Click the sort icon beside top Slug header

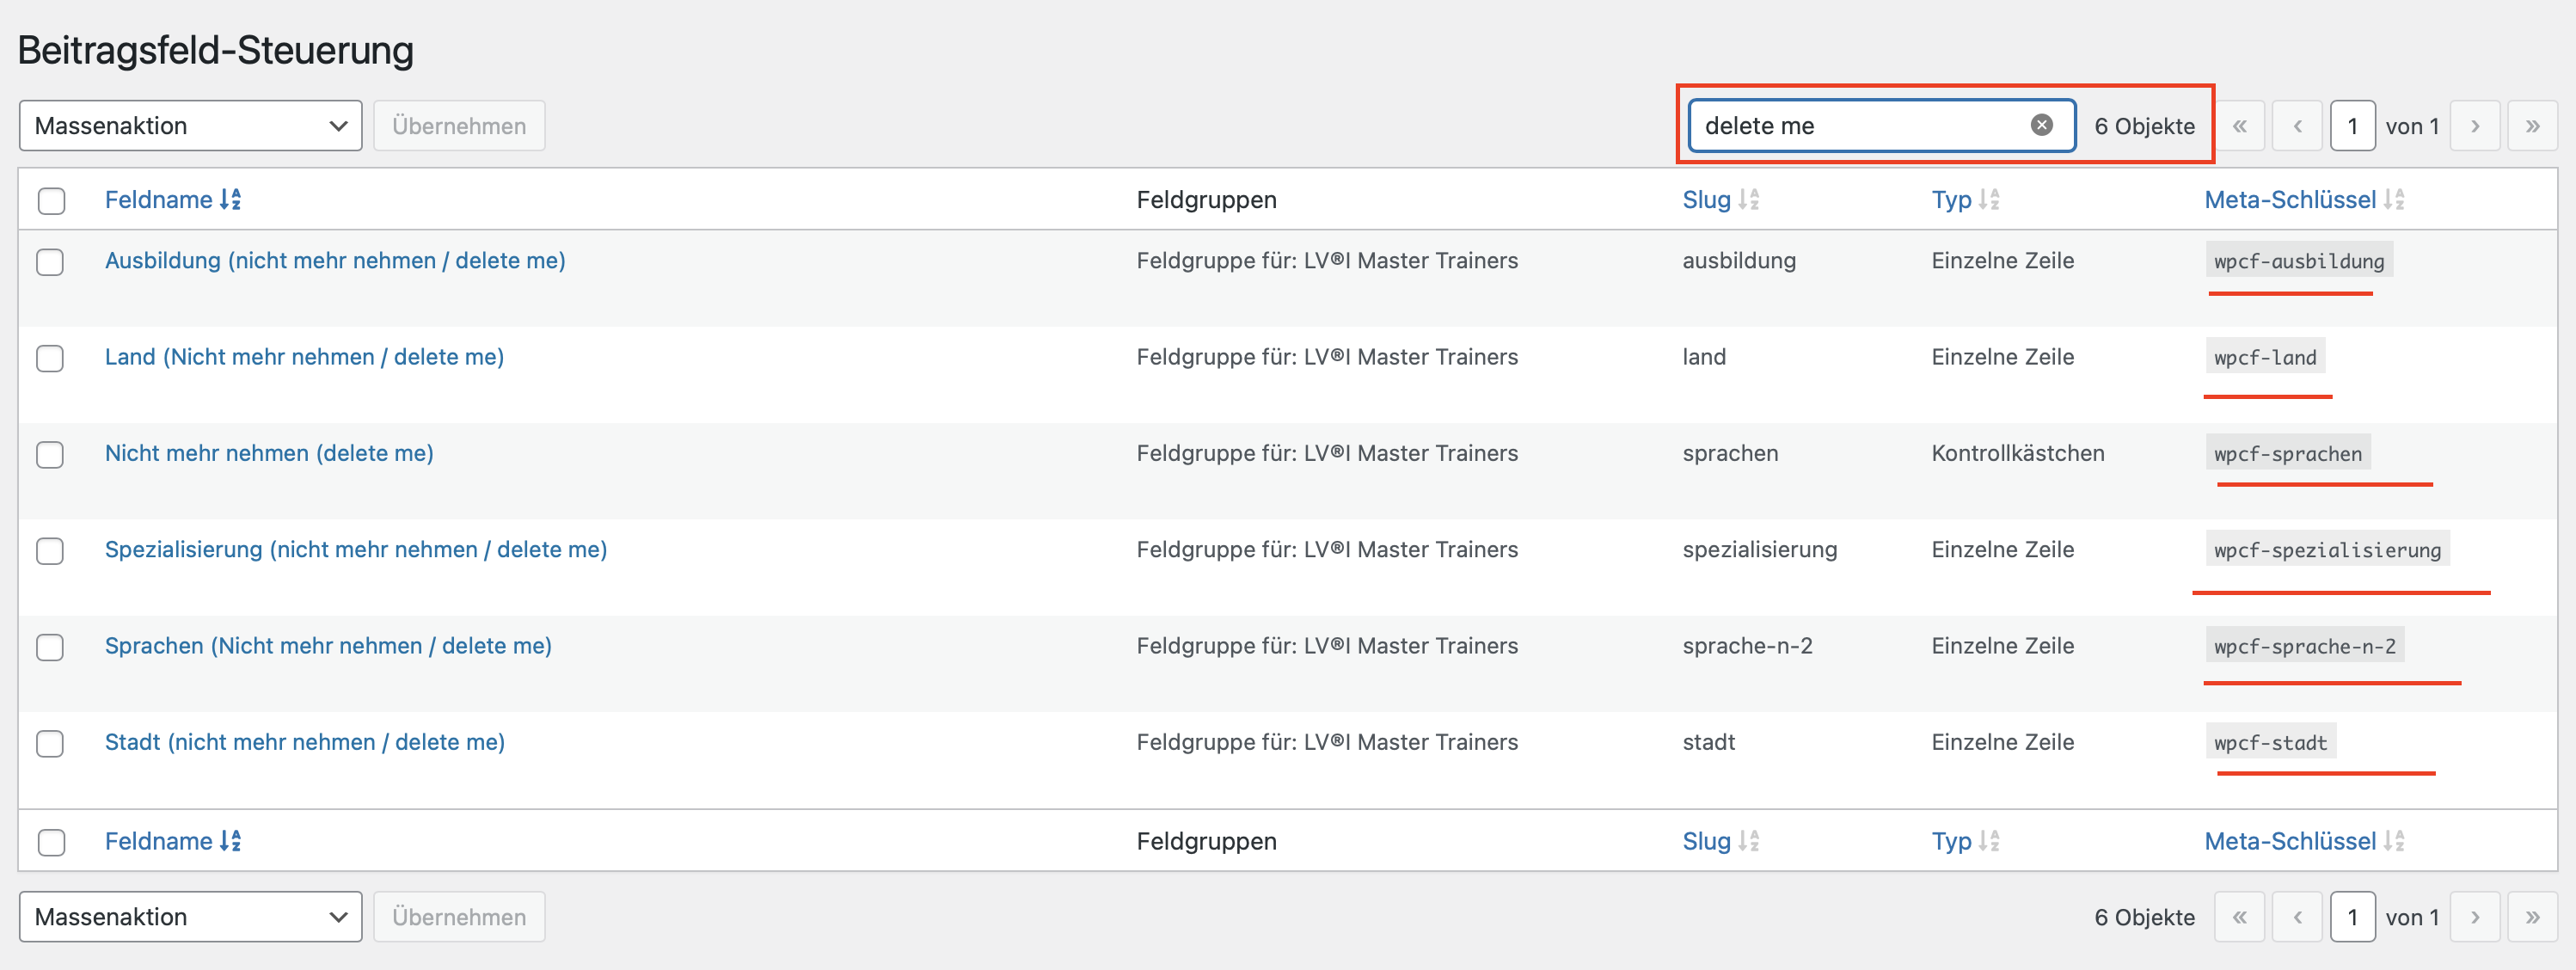click(x=1748, y=200)
